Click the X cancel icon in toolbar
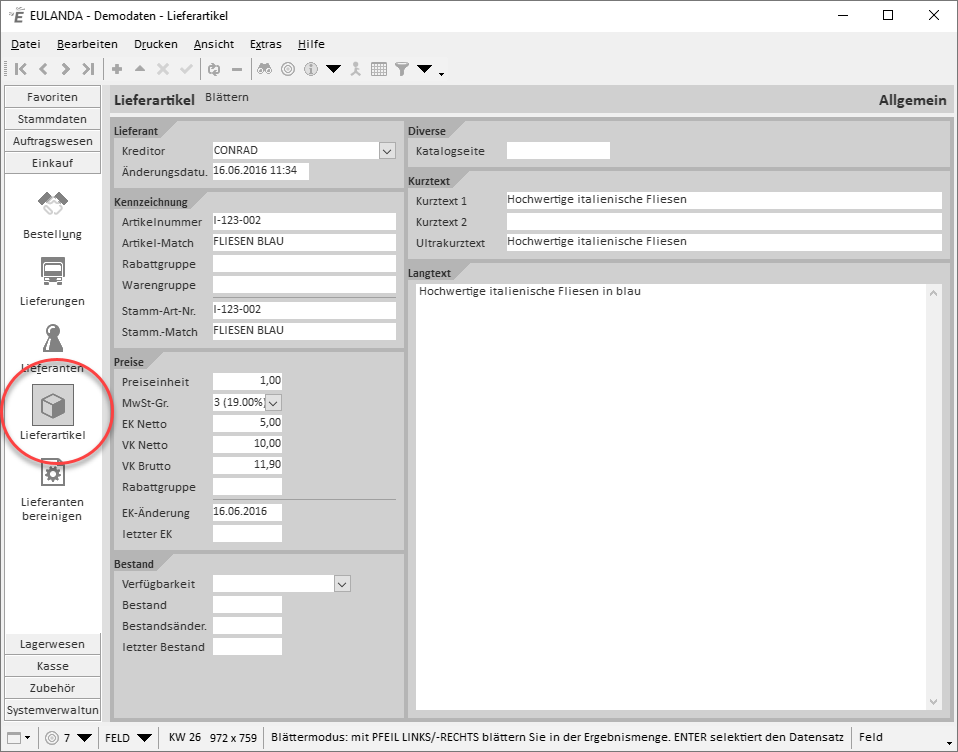The height and width of the screenshot is (752, 958). [x=163, y=69]
